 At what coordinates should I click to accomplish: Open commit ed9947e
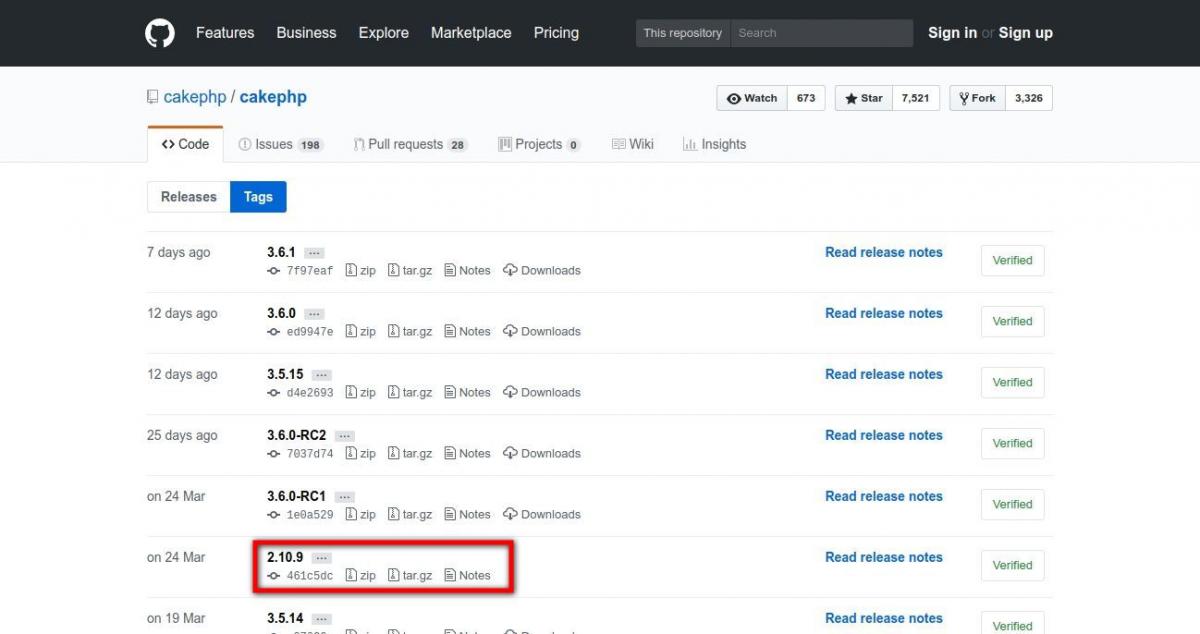pos(301,332)
